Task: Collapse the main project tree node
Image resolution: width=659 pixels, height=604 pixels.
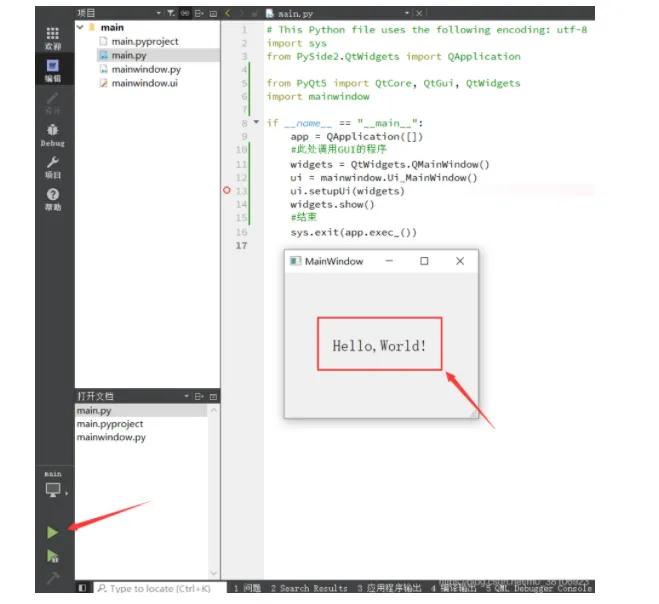Action: point(80,27)
